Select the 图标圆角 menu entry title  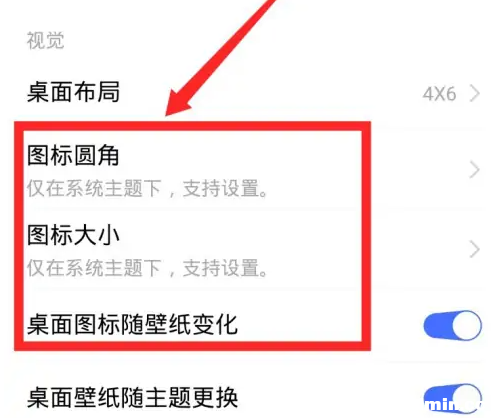tap(73, 155)
